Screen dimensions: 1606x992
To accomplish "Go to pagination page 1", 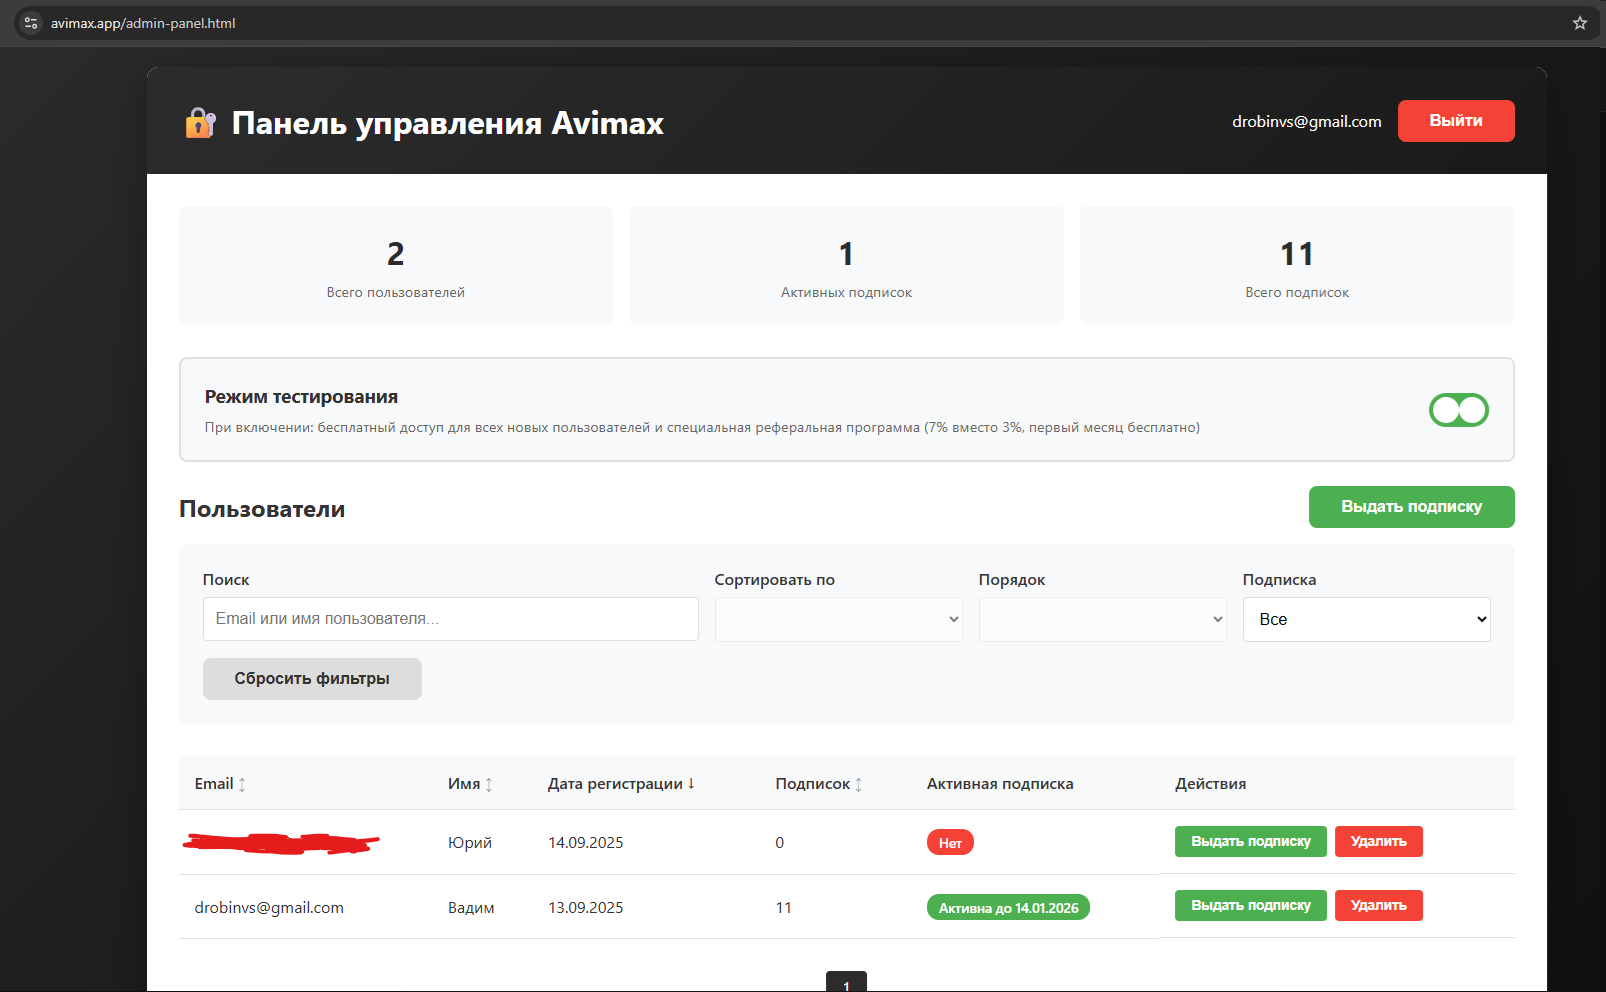I will [846, 982].
